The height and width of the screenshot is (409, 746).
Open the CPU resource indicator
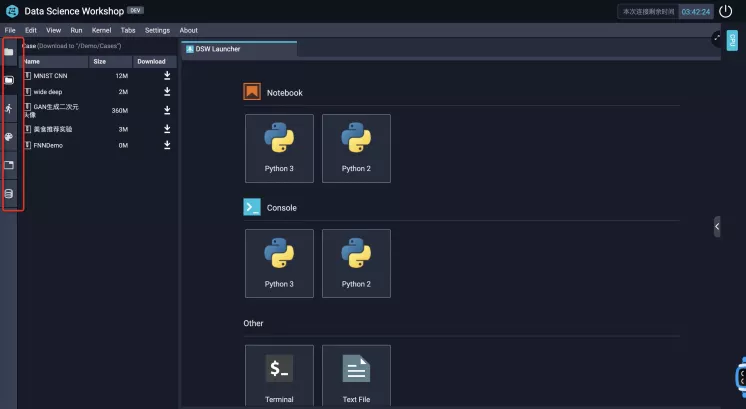(732, 41)
